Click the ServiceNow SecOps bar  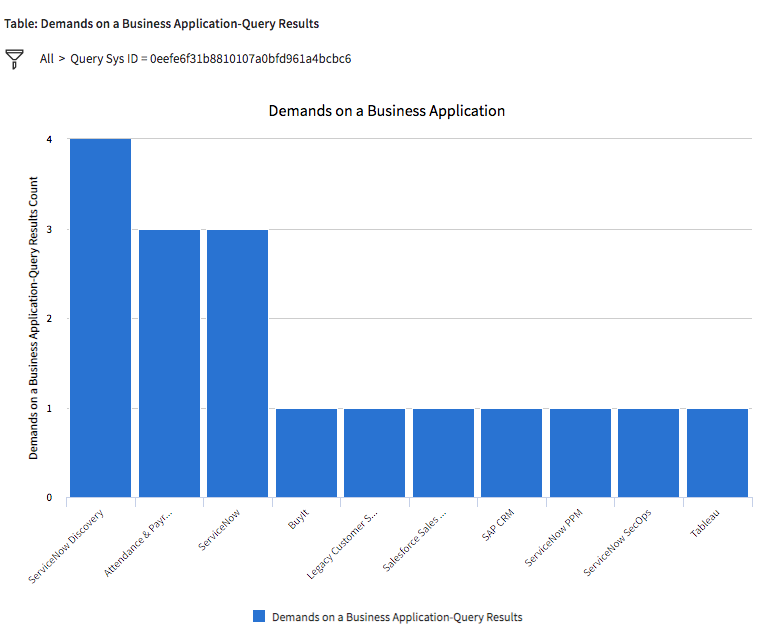(648, 453)
